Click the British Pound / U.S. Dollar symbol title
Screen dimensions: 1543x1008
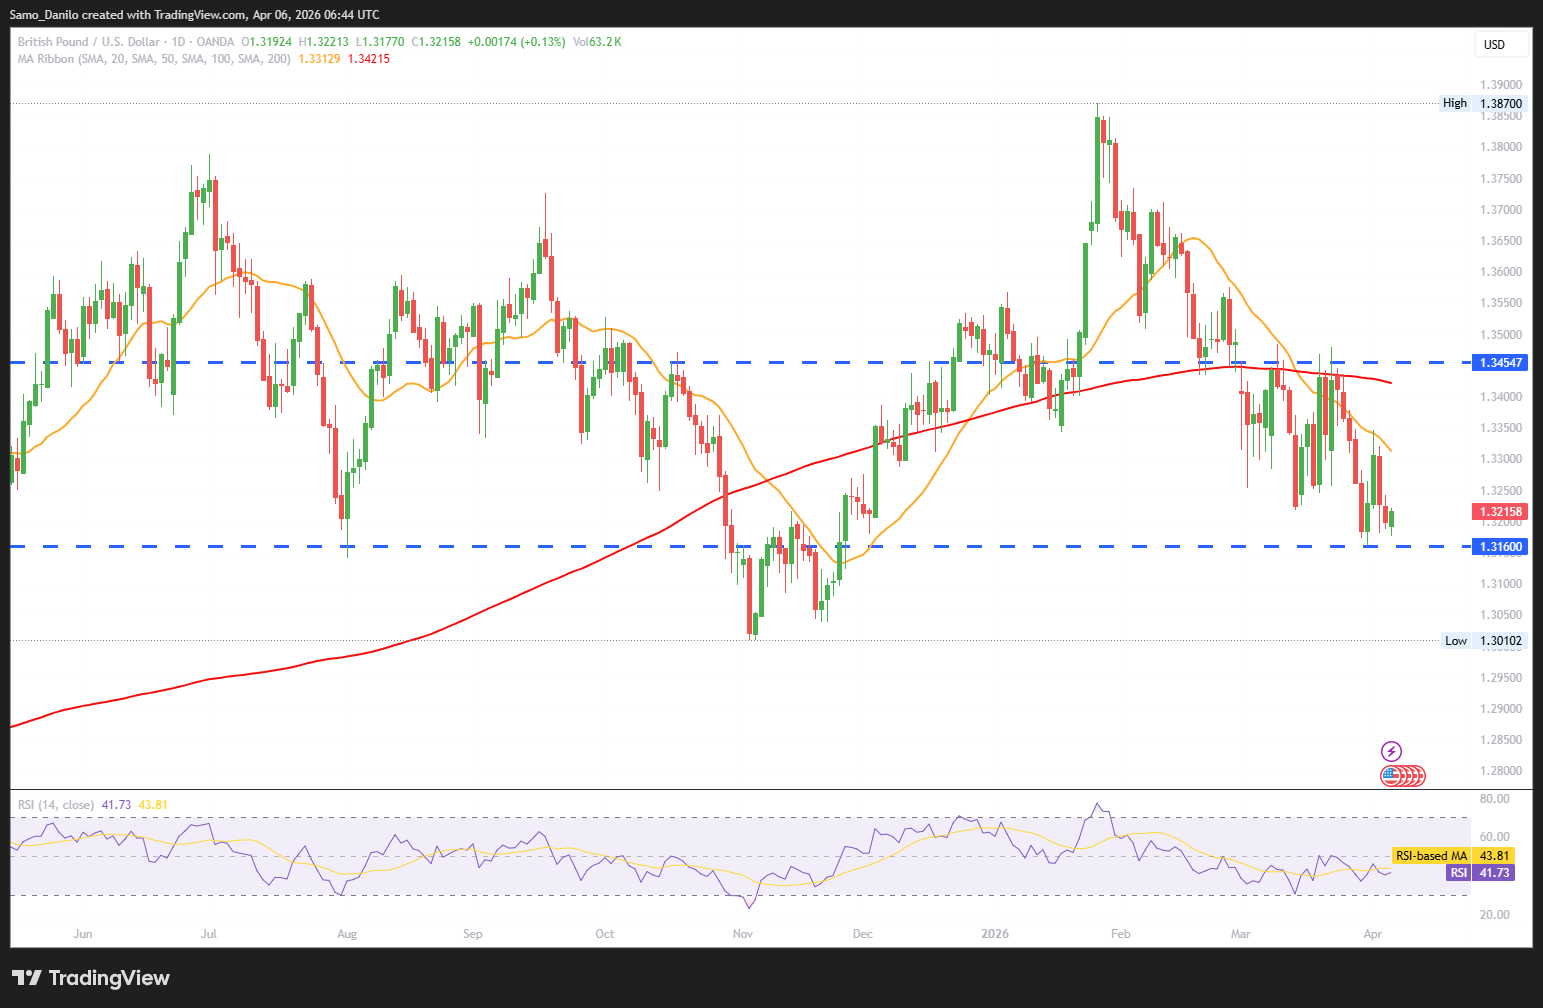pyautogui.click(x=88, y=42)
